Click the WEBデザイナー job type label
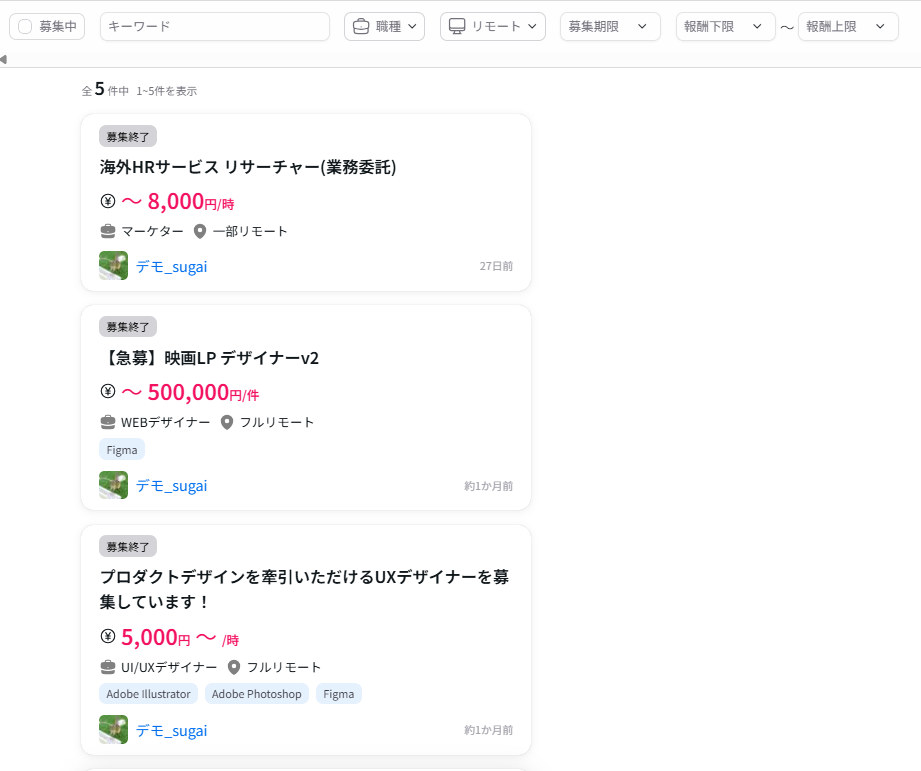 [x=166, y=422]
